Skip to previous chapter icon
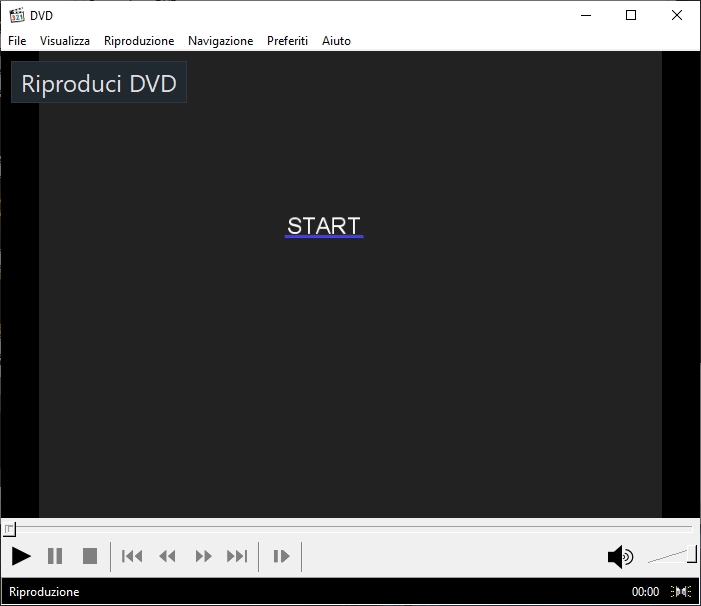The image size is (701, 606). [x=132, y=556]
